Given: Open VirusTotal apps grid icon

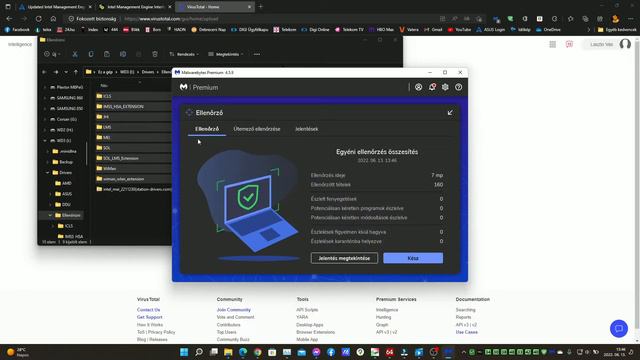Looking at the screenshot, I should click(x=552, y=44).
